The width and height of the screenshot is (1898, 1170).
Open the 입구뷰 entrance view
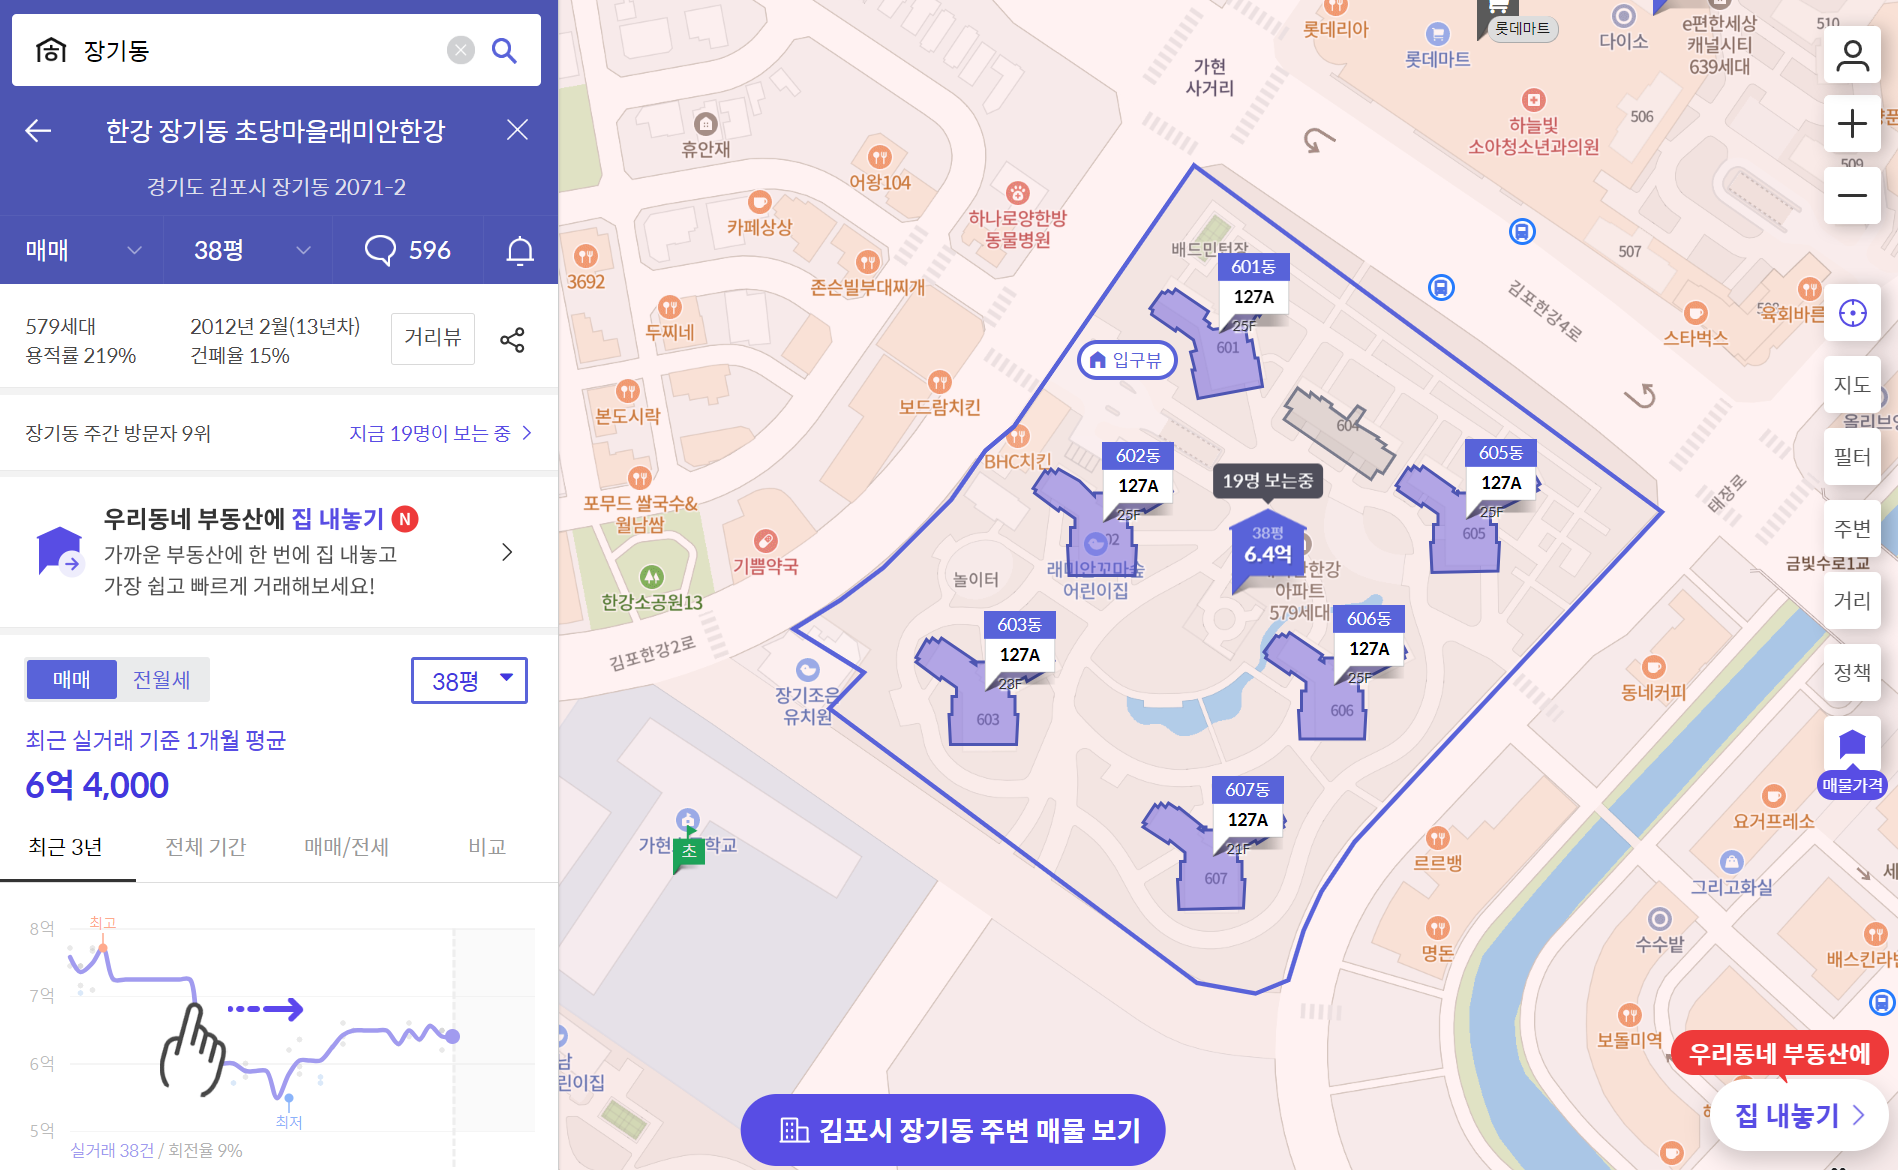(1126, 360)
